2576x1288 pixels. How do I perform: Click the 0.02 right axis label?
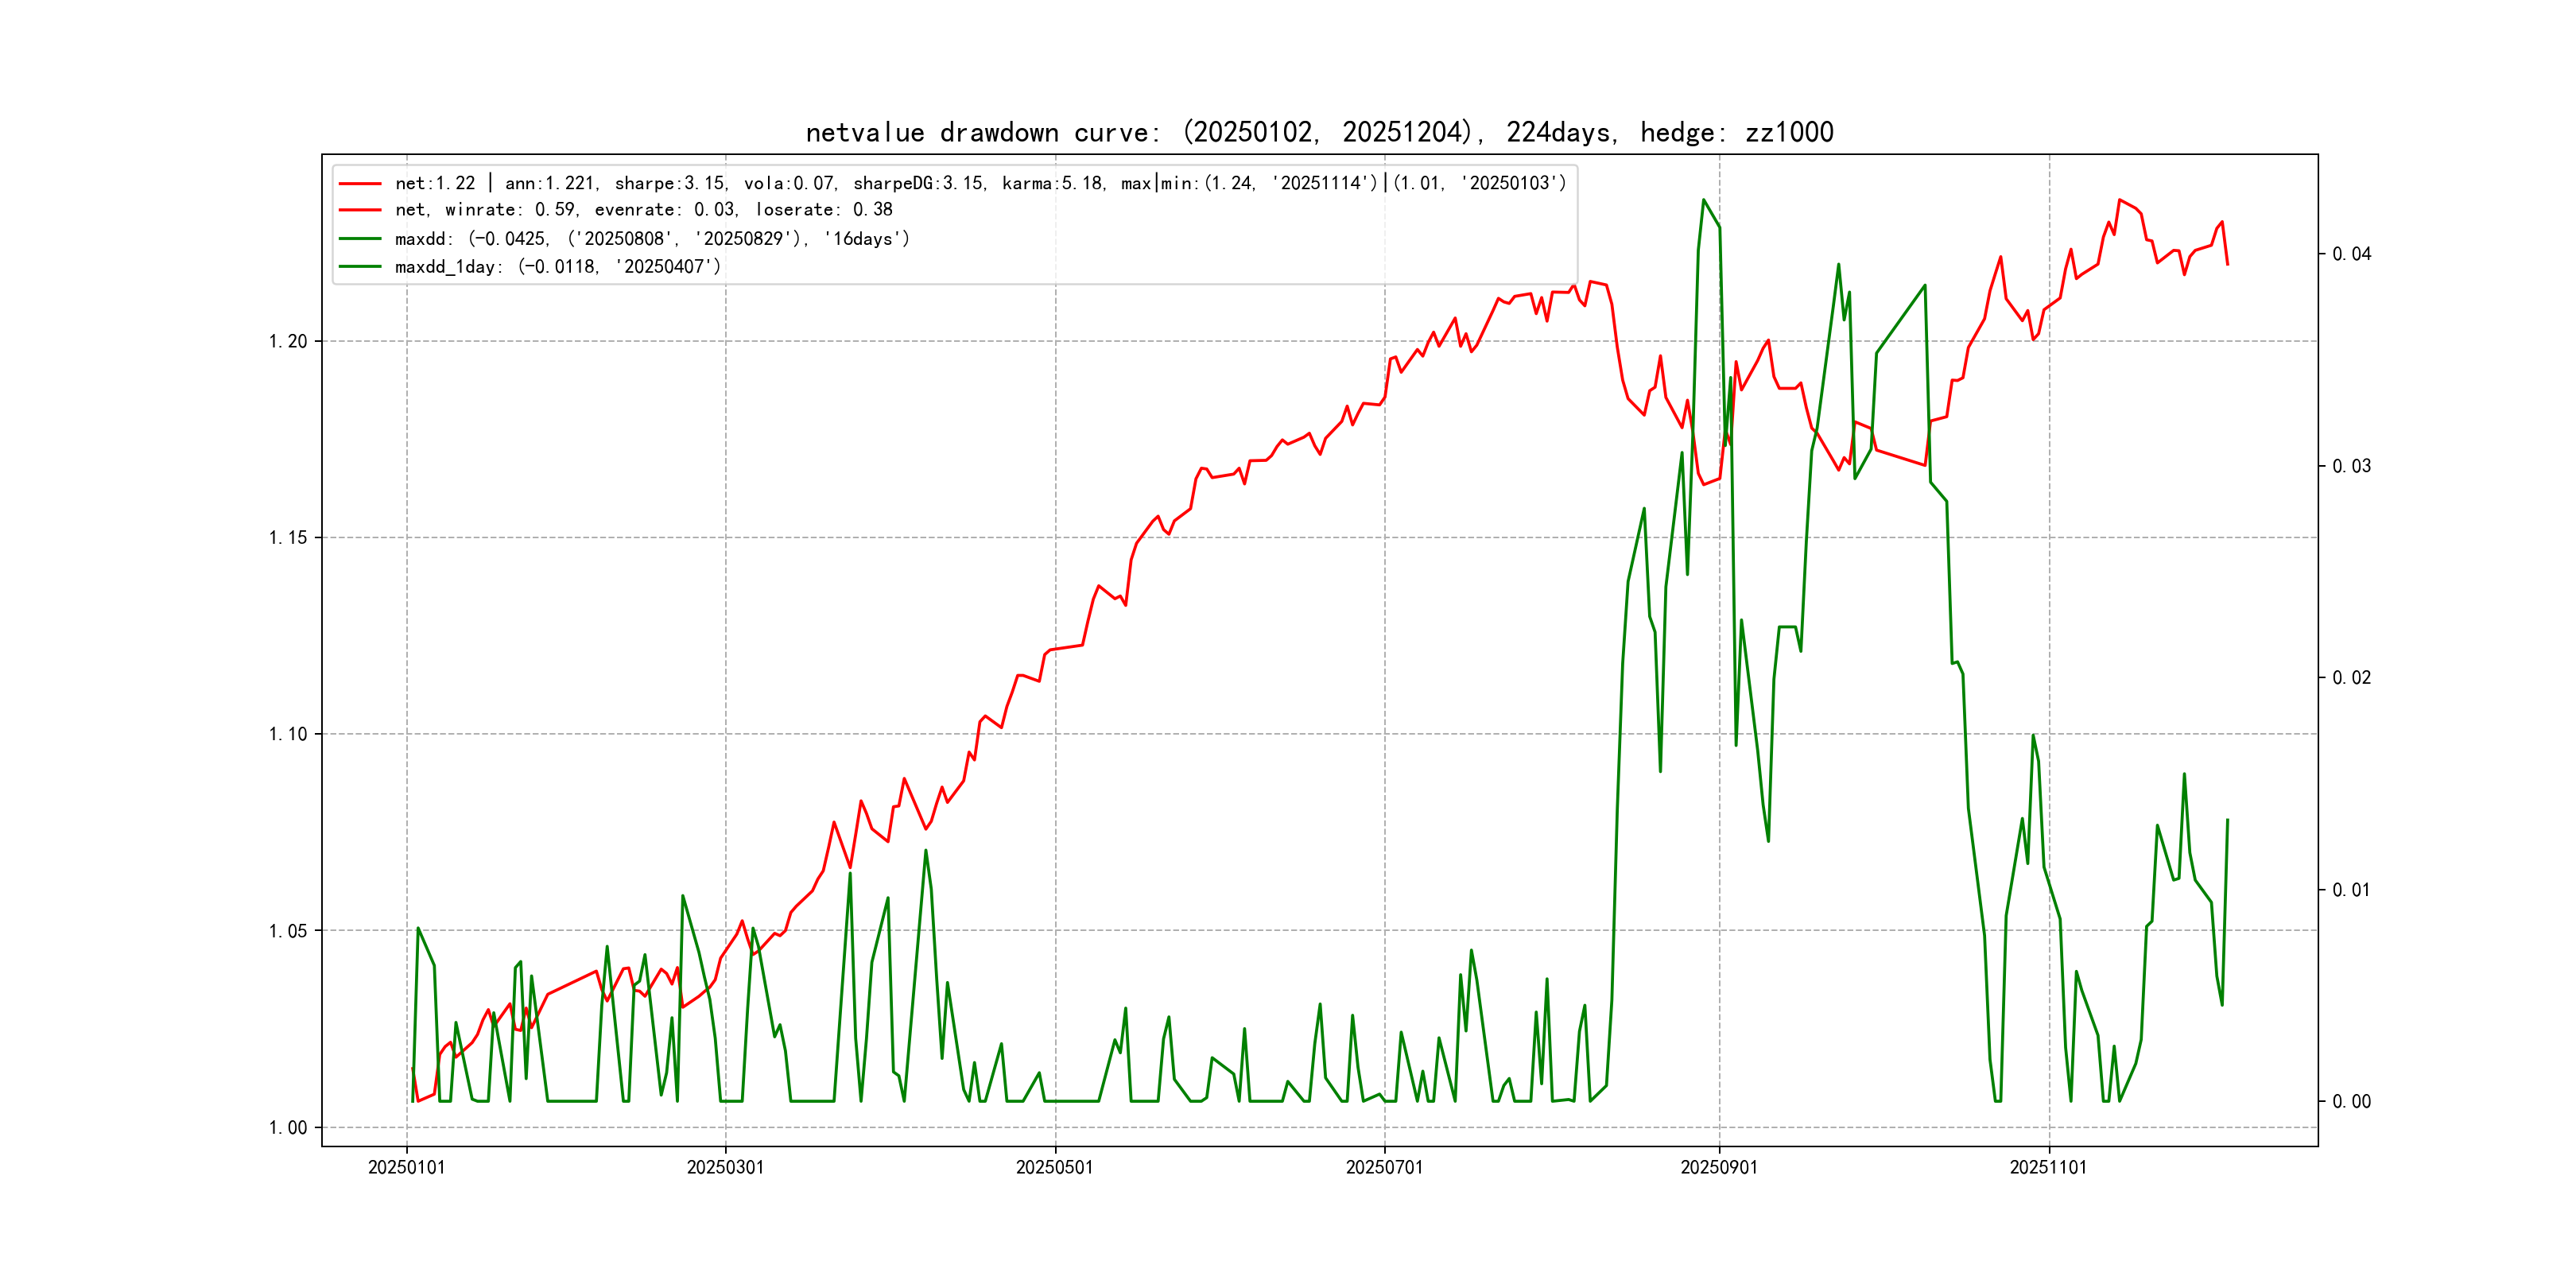coord(2351,678)
